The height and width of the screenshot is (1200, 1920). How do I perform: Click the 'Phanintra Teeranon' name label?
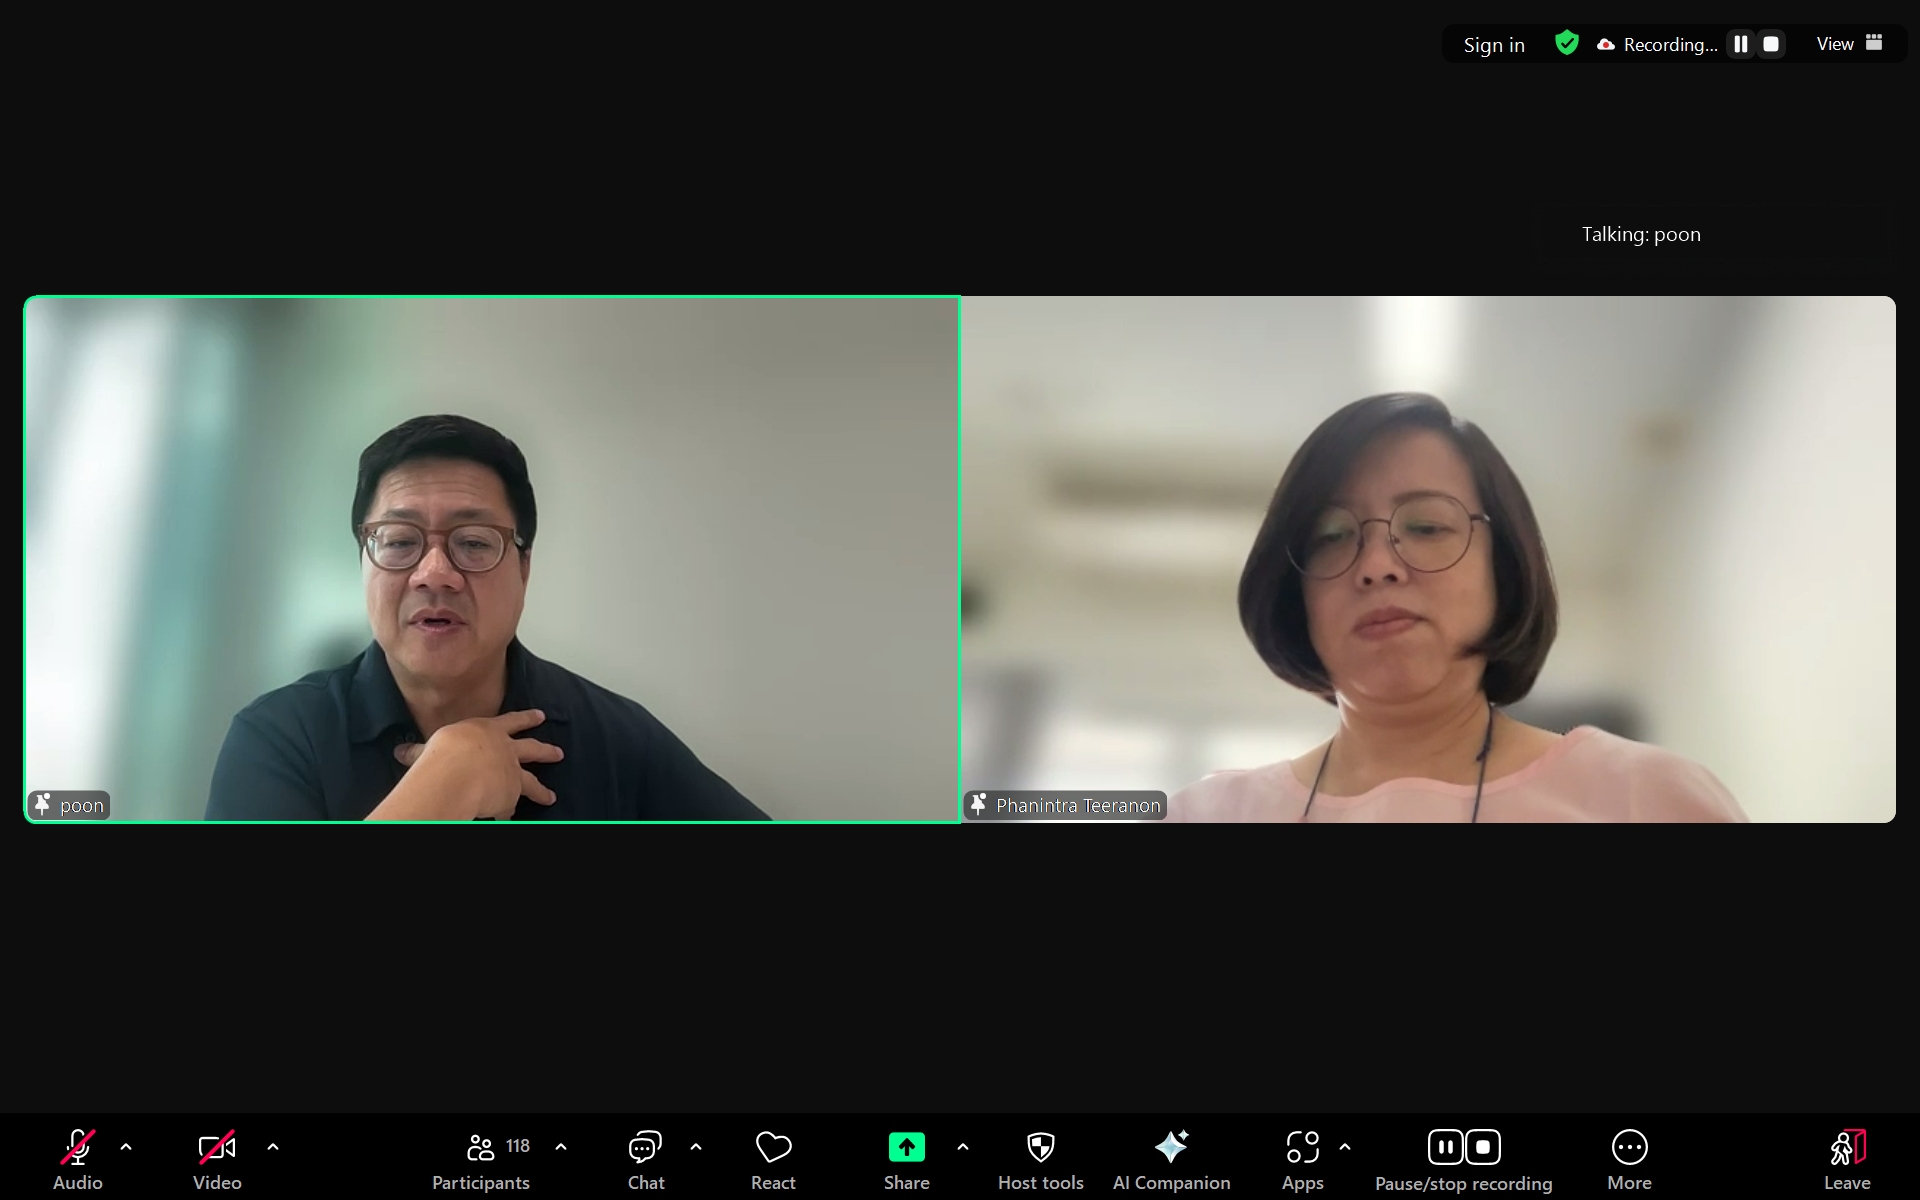pos(1078,805)
